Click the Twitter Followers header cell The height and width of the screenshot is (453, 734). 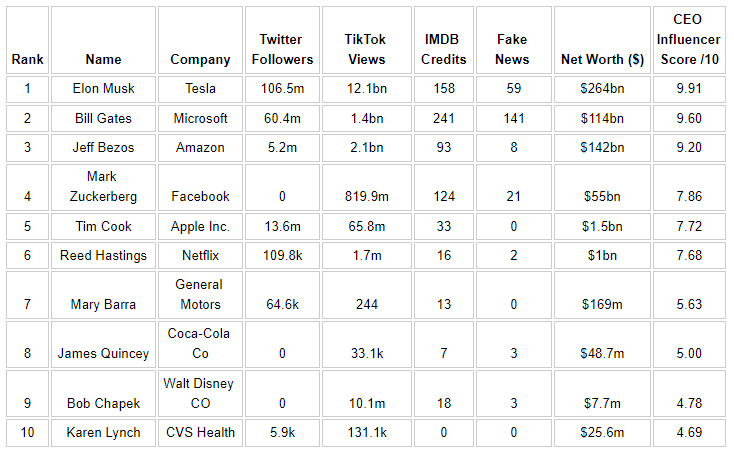280,49
